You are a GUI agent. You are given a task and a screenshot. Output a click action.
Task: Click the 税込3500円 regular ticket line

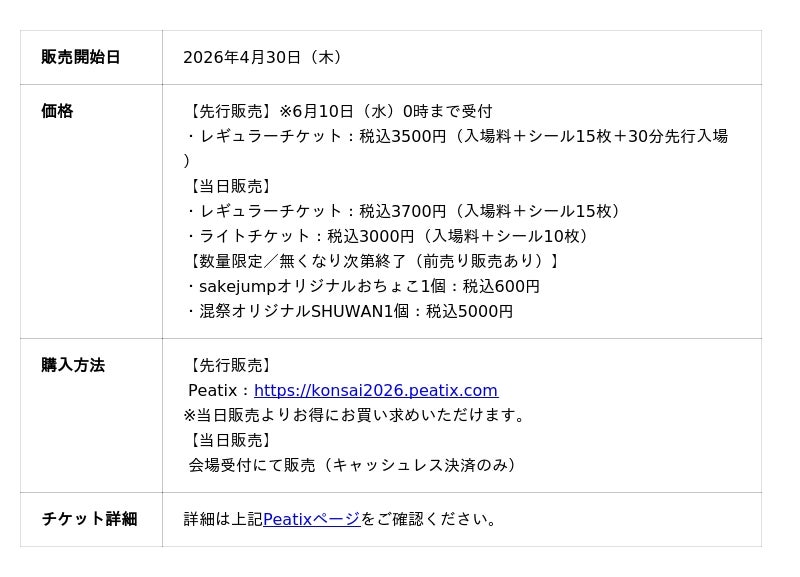tap(455, 136)
